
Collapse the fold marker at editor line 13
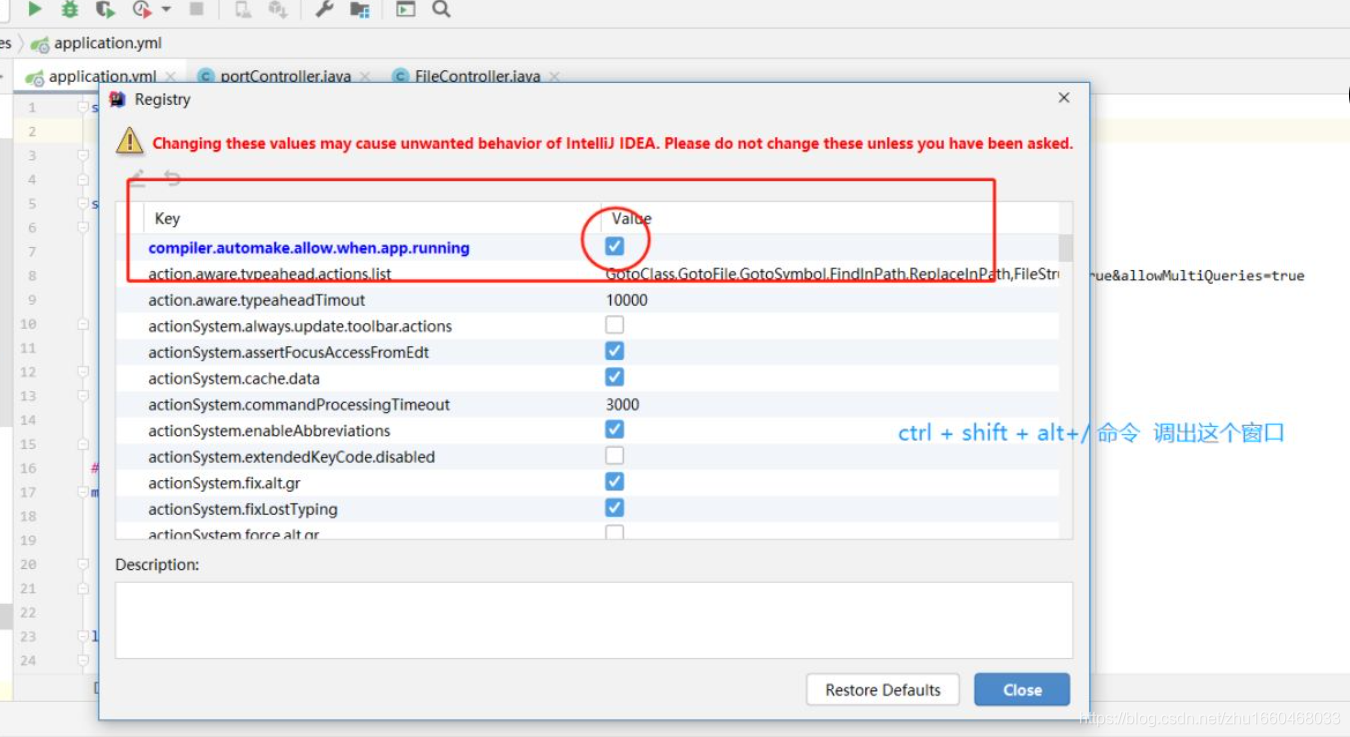[x=83, y=396]
